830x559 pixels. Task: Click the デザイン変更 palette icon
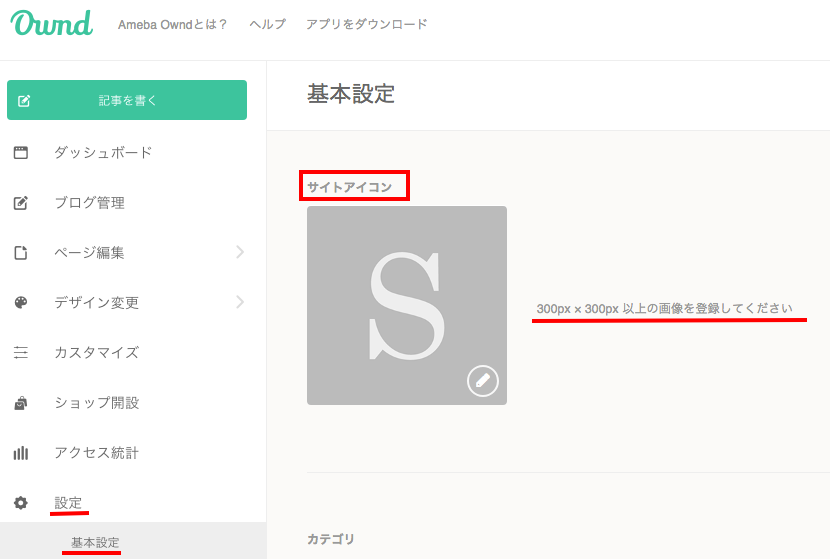[x=21, y=302]
